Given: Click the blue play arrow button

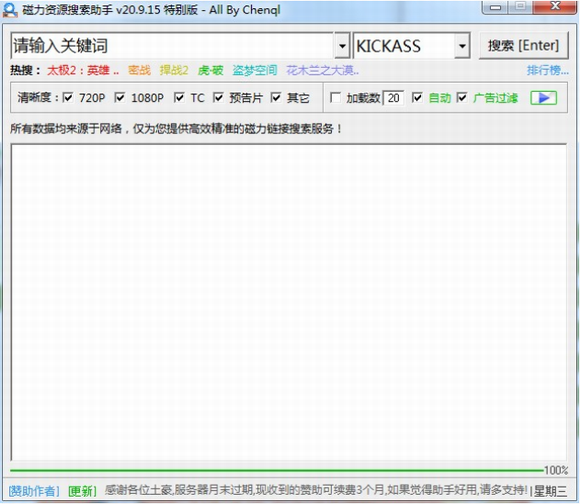Looking at the screenshot, I should tap(543, 98).
